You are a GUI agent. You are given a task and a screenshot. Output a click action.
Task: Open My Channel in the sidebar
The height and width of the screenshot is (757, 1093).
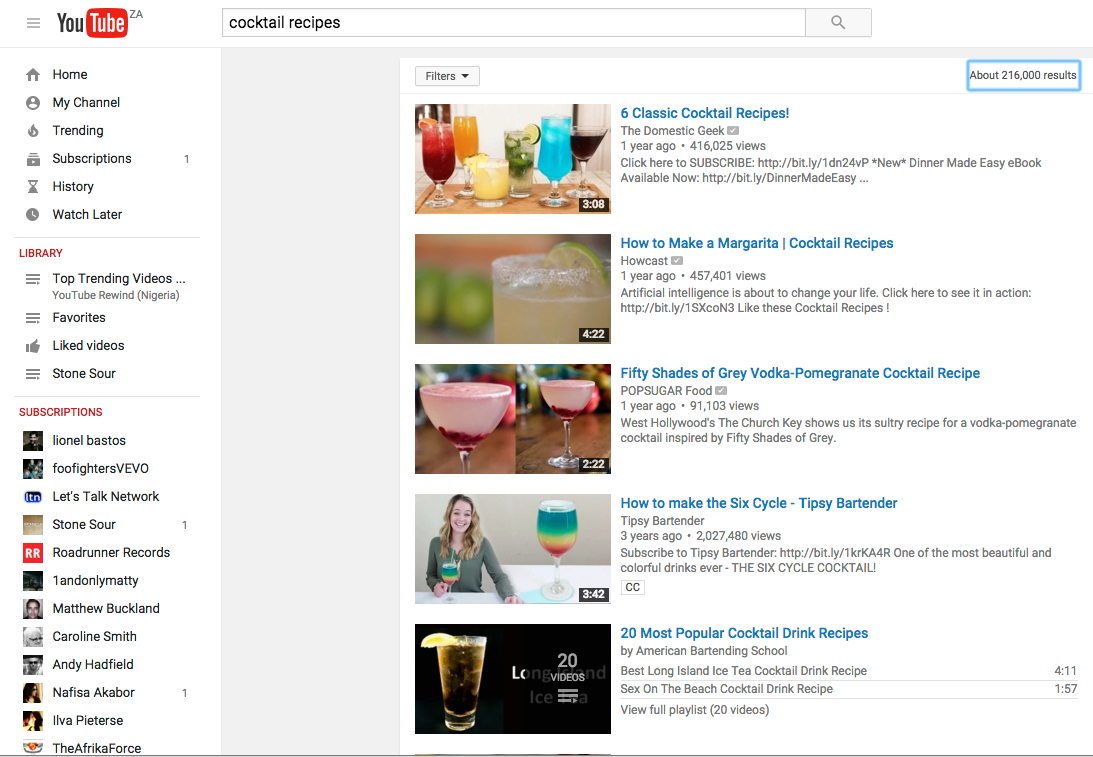[86, 102]
